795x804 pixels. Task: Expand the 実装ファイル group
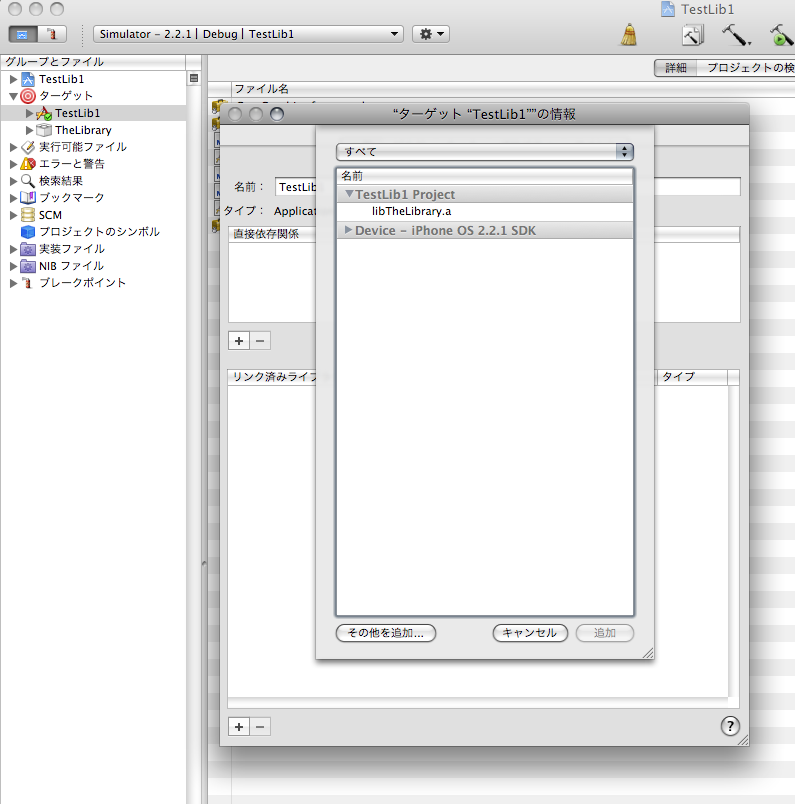[x=13, y=249]
